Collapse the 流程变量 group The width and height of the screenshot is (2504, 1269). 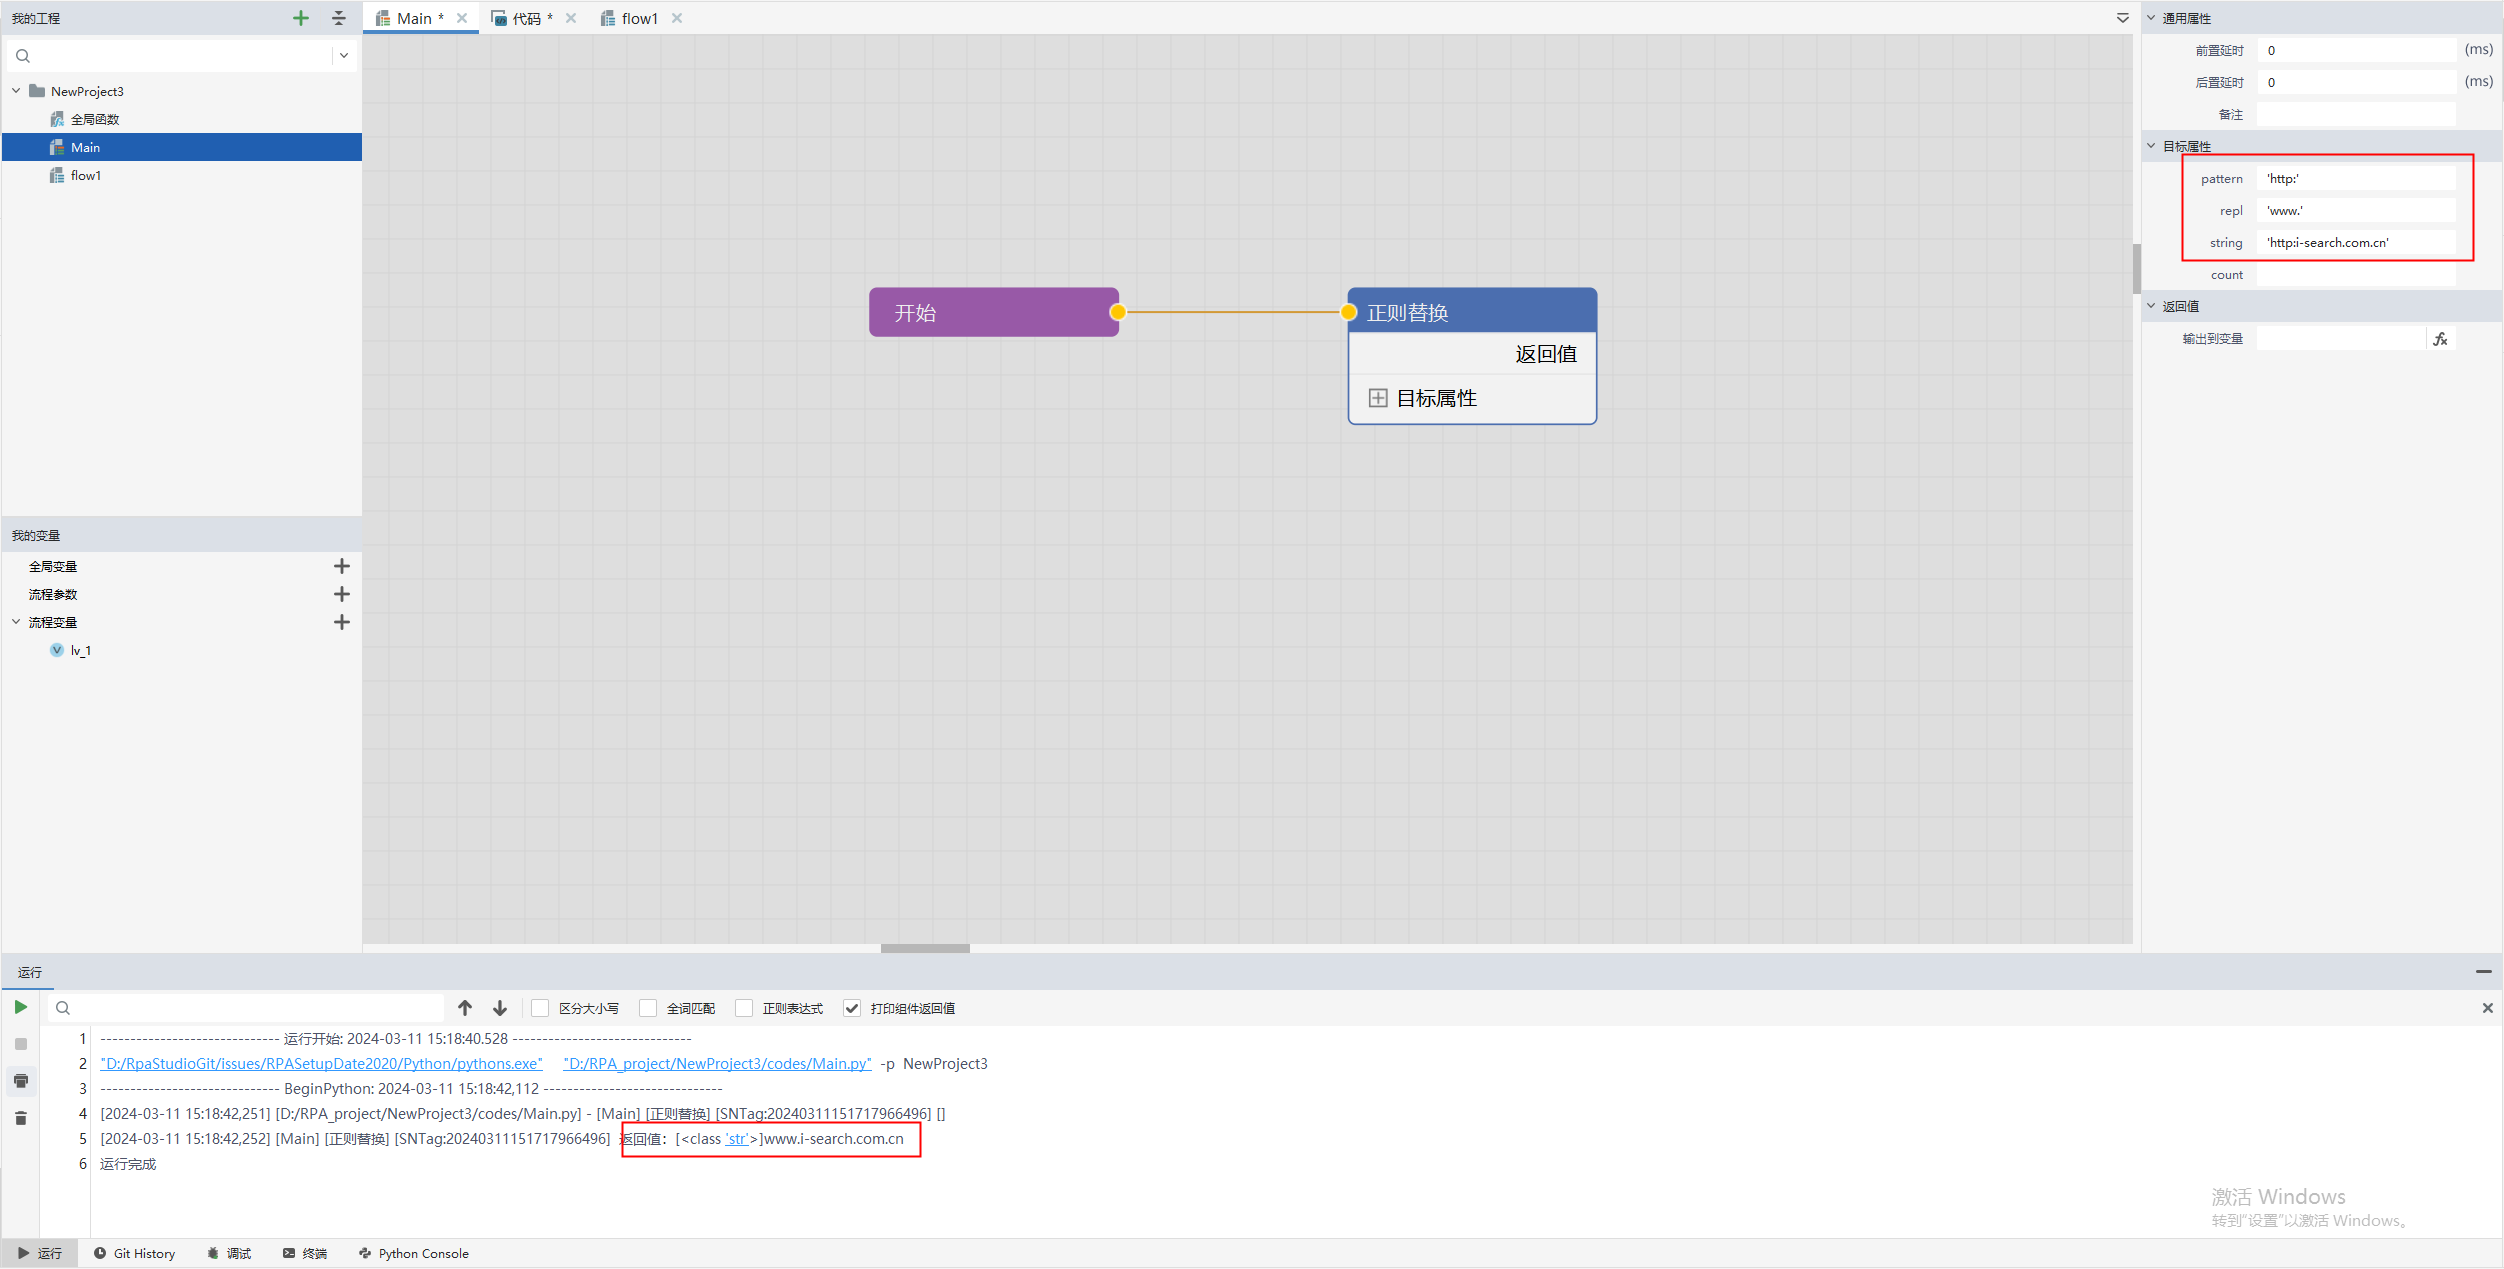(16, 622)
